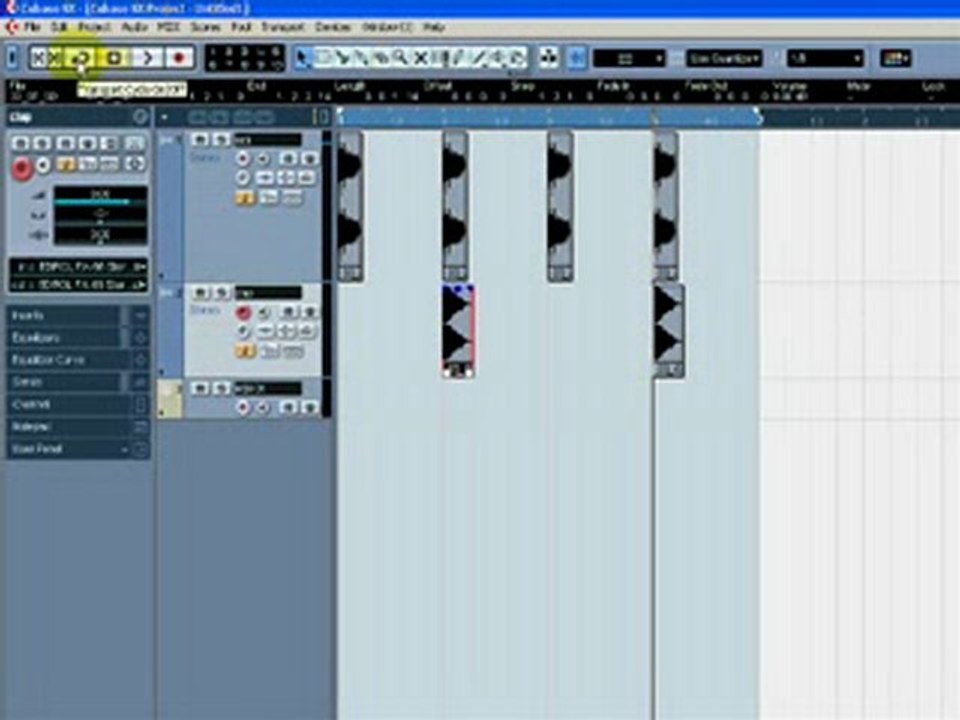Open the Transport menu
Image resolution: width=960 pixels, height=720 pixels.
click(282, 28)
